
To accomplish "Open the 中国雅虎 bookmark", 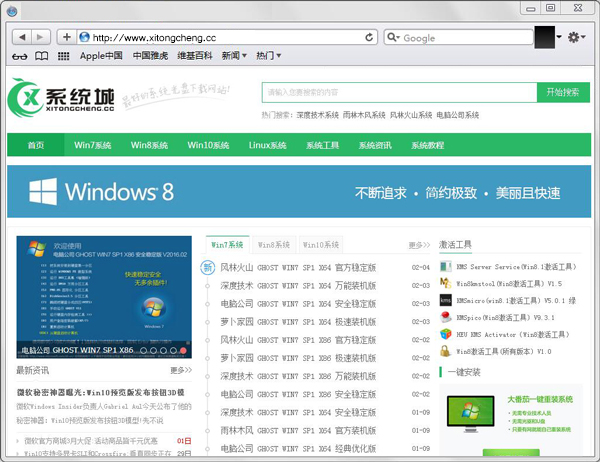I will coord(150,56).
